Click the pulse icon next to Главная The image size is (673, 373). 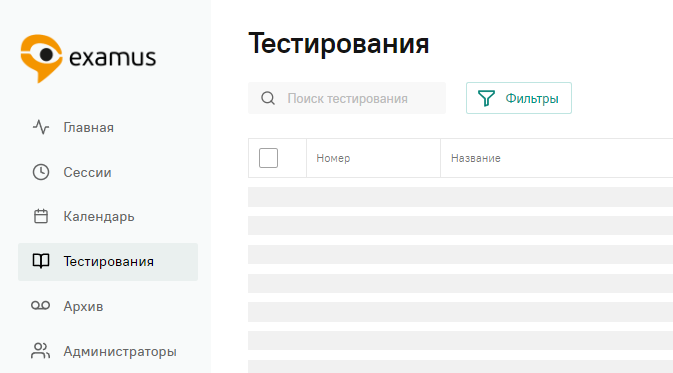tap(41, 127)
